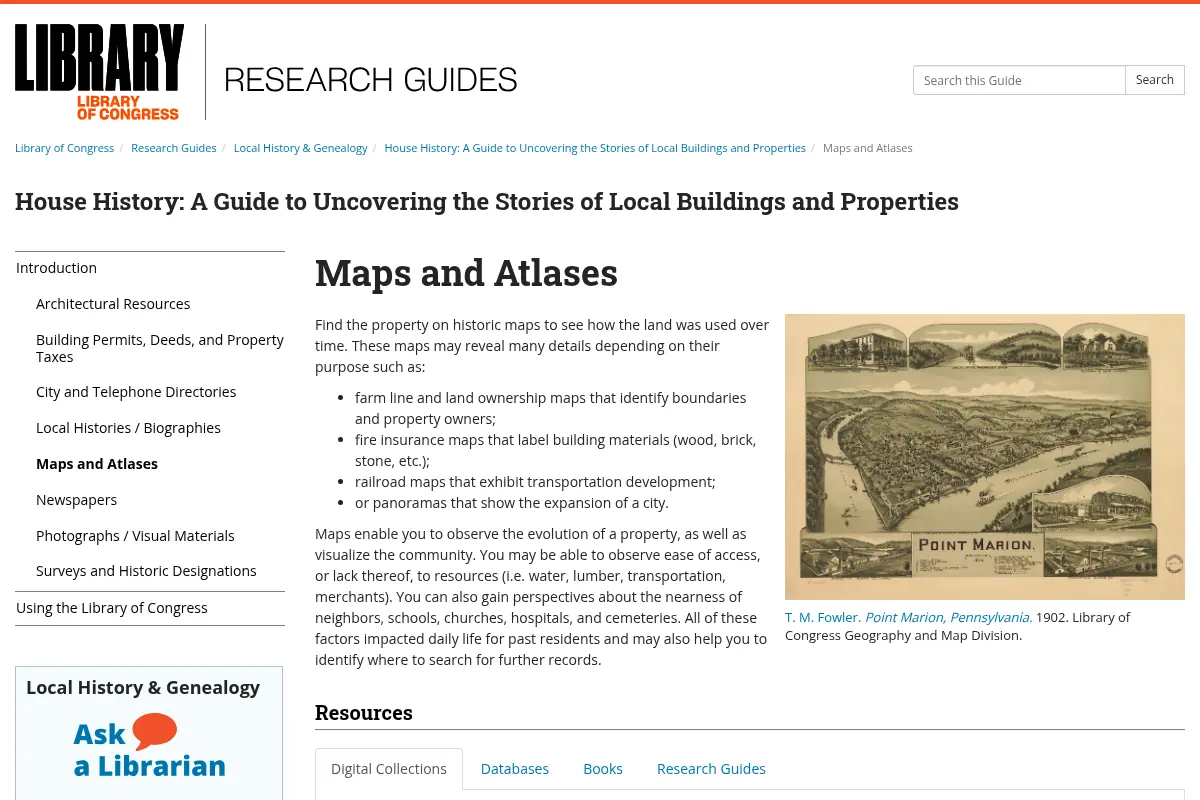Open Building Permits, Deeds, and Property Taxes

(160, 348)
